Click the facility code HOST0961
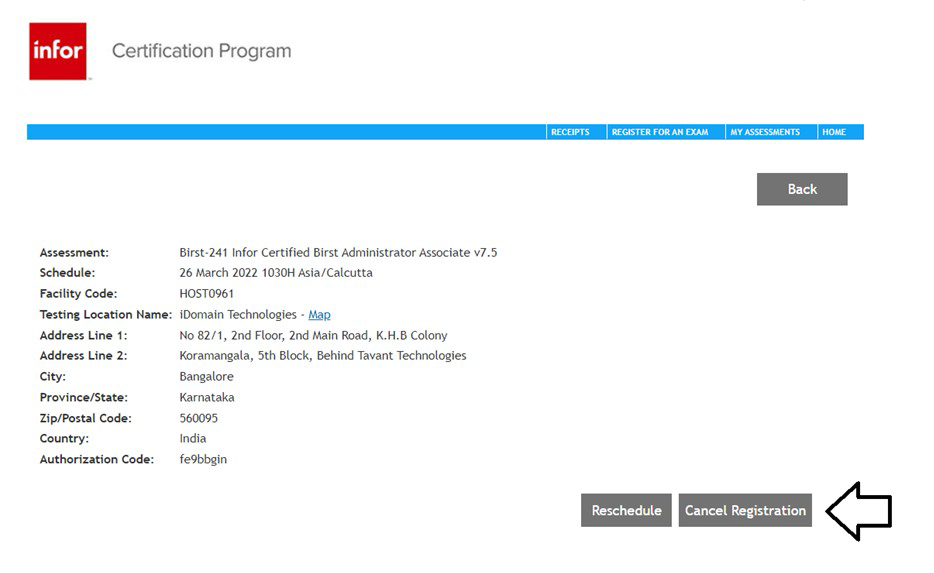This screenshot has width=934, height=573. pyautogui.click(x=206, y=294)
